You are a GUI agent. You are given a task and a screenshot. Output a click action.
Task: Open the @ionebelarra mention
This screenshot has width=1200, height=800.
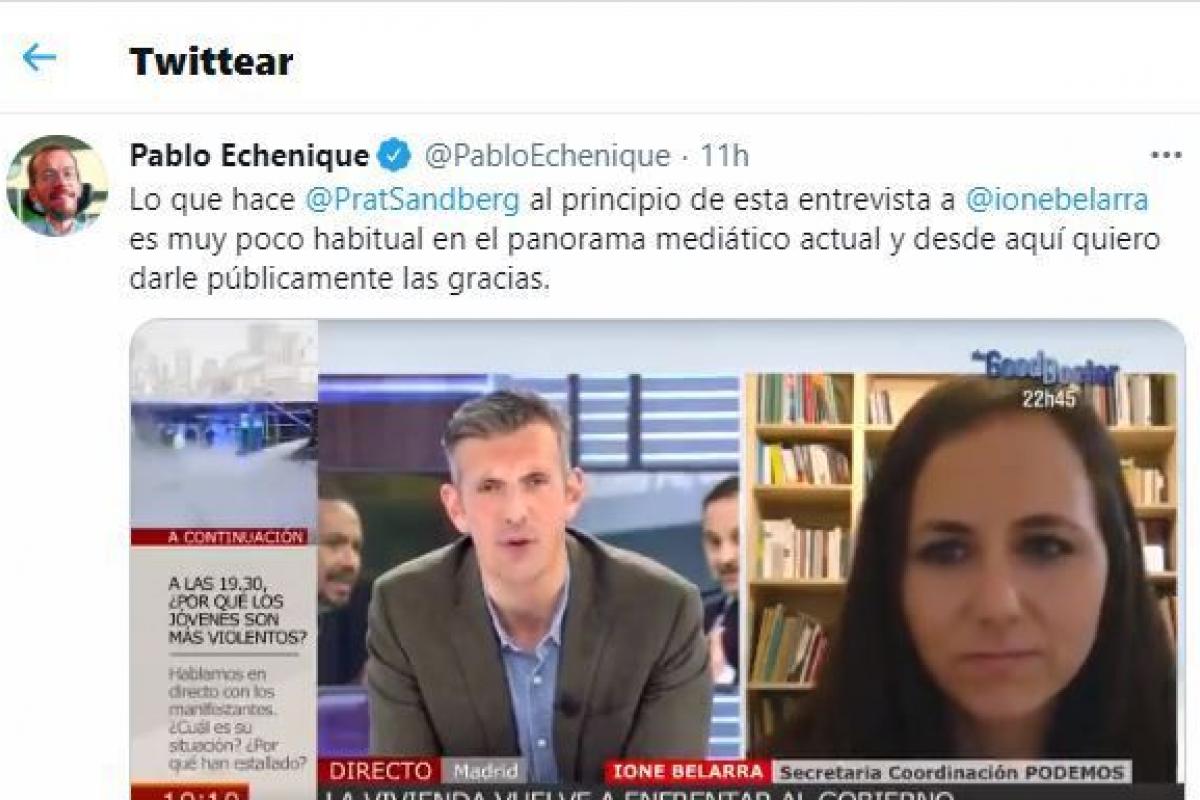tap(1056, 199)
